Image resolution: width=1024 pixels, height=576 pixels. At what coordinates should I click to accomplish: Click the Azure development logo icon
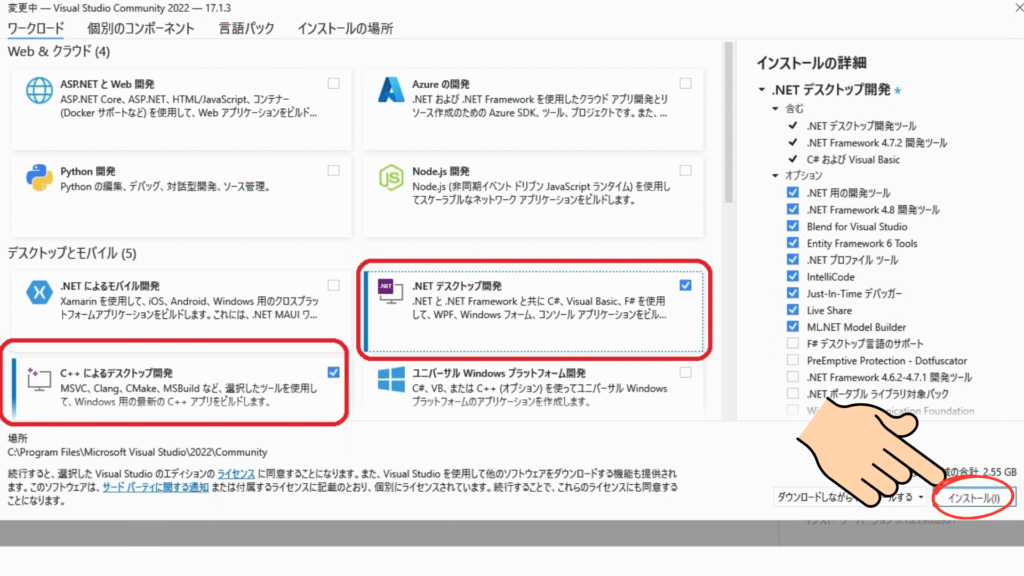(391, 90)
